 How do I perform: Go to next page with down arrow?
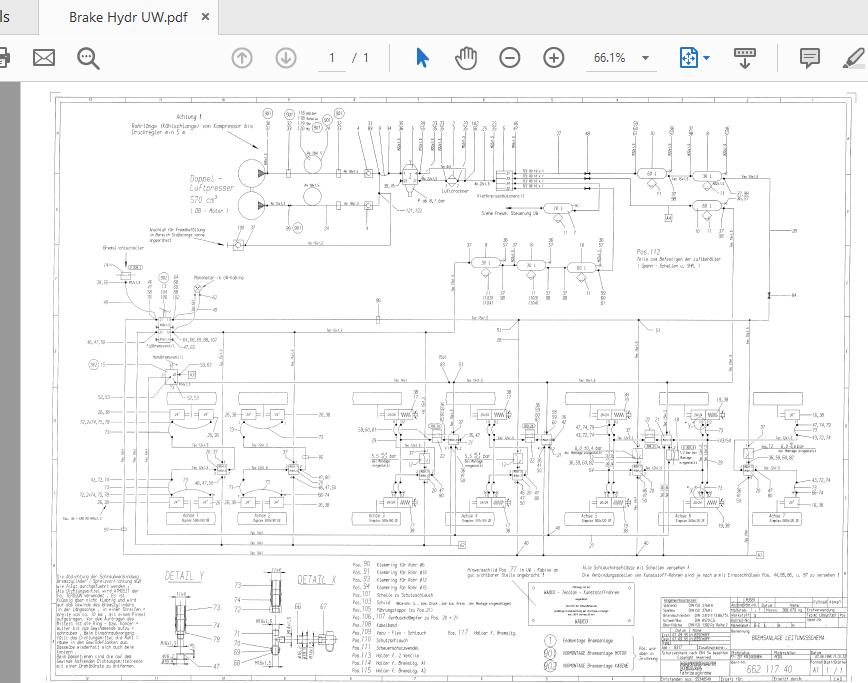click(285, 57)
